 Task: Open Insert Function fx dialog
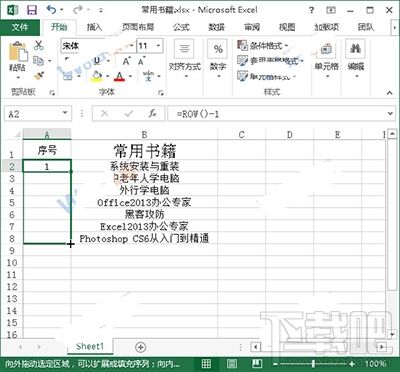point(153,114)
